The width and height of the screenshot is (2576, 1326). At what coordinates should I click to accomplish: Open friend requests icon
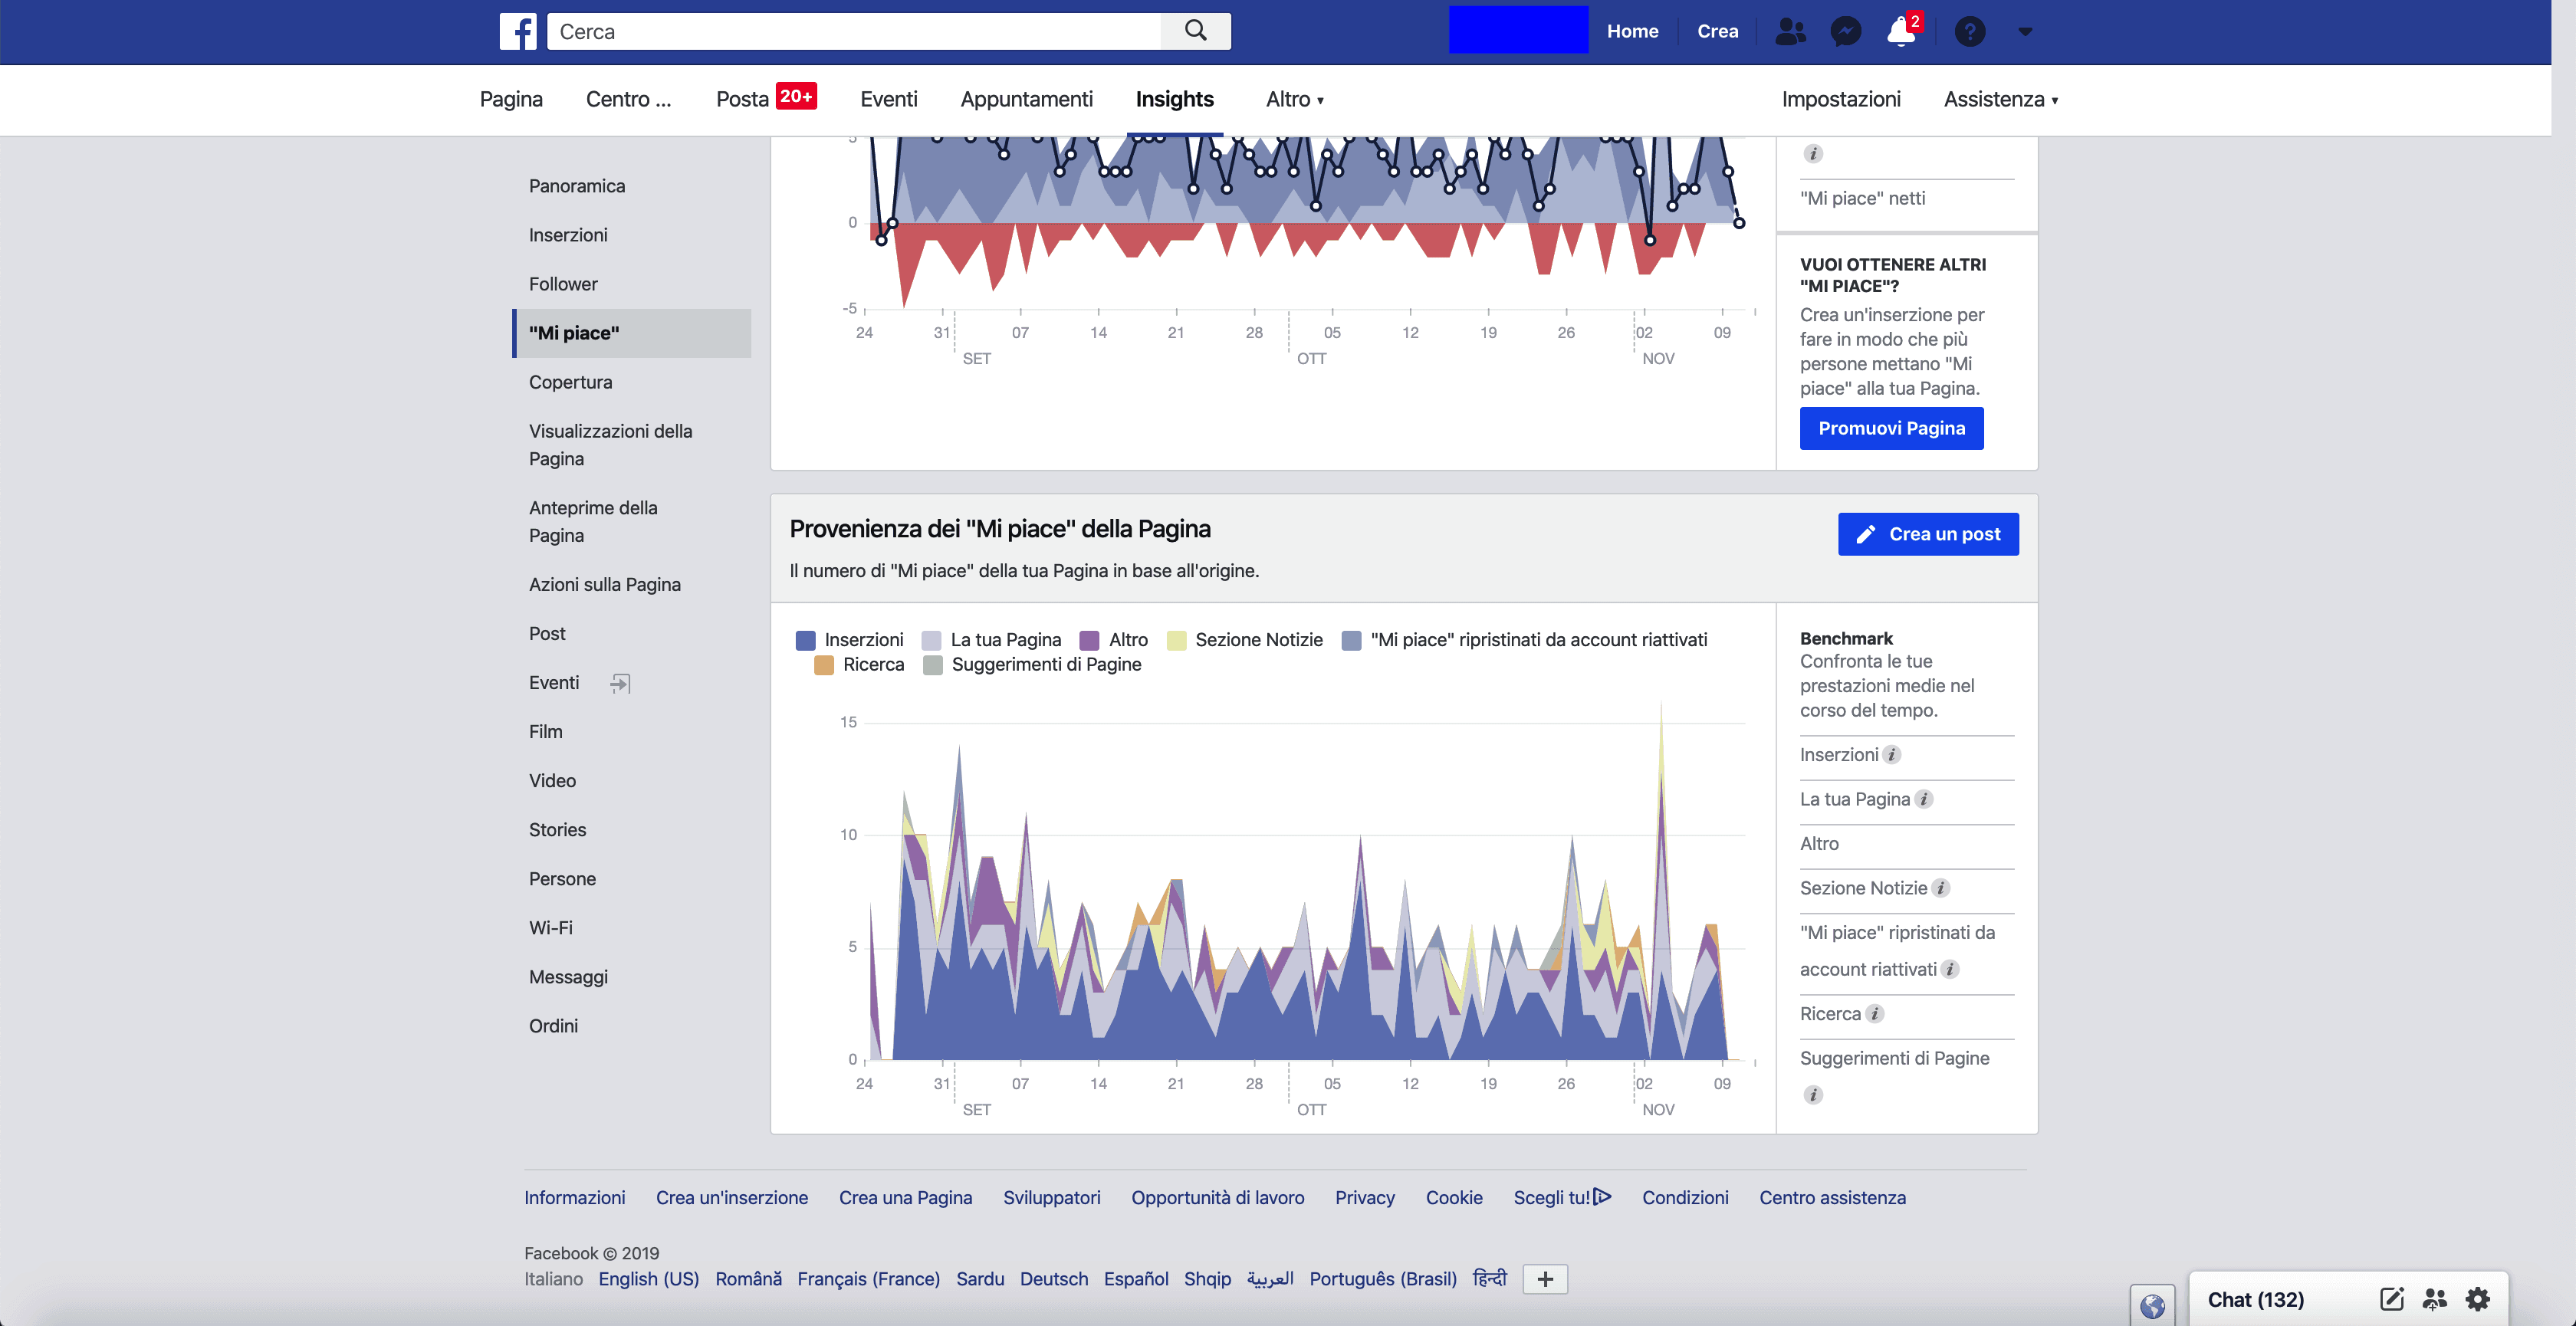[1790, 31]
